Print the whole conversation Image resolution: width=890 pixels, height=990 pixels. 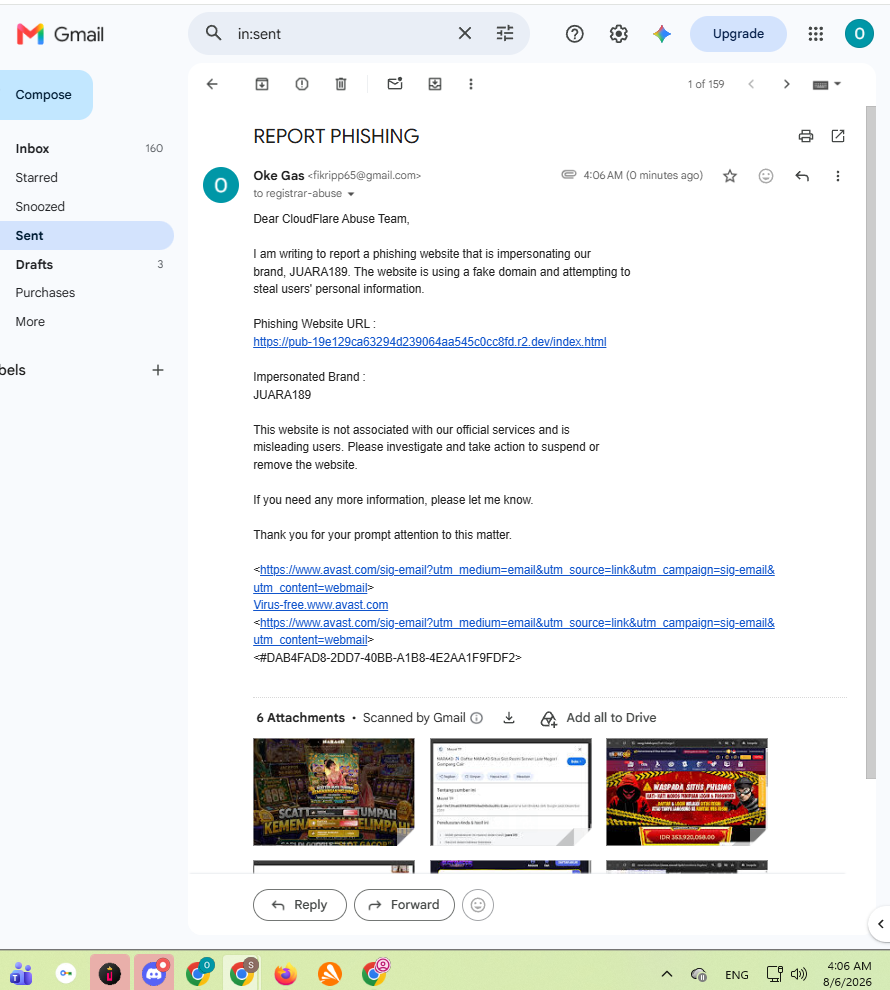click(805, 136)
